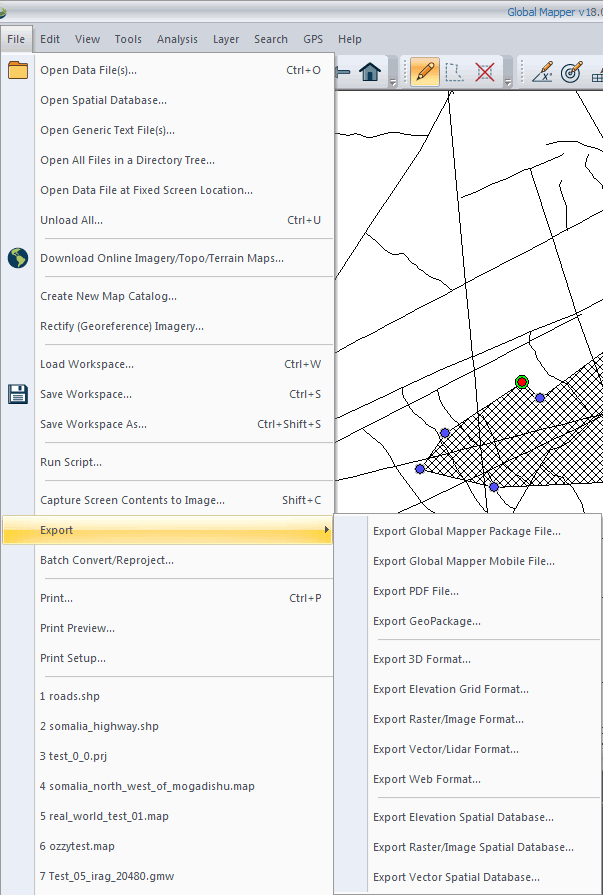The height and width of the screenshot is (895, 603).
Task: Click the Home view toolbar icon
Action: point(369,72)
